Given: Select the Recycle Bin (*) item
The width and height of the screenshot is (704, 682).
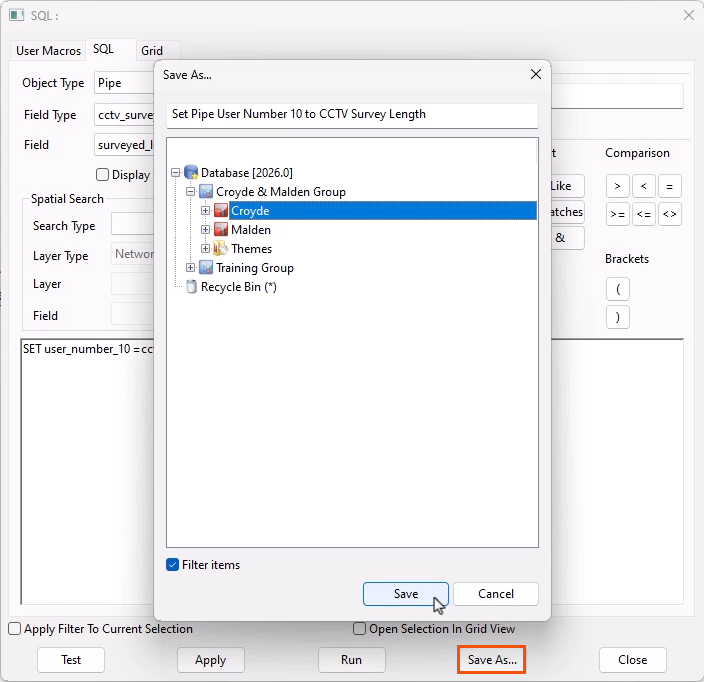Looking at the screenshot, I should (x=238, y=286).
